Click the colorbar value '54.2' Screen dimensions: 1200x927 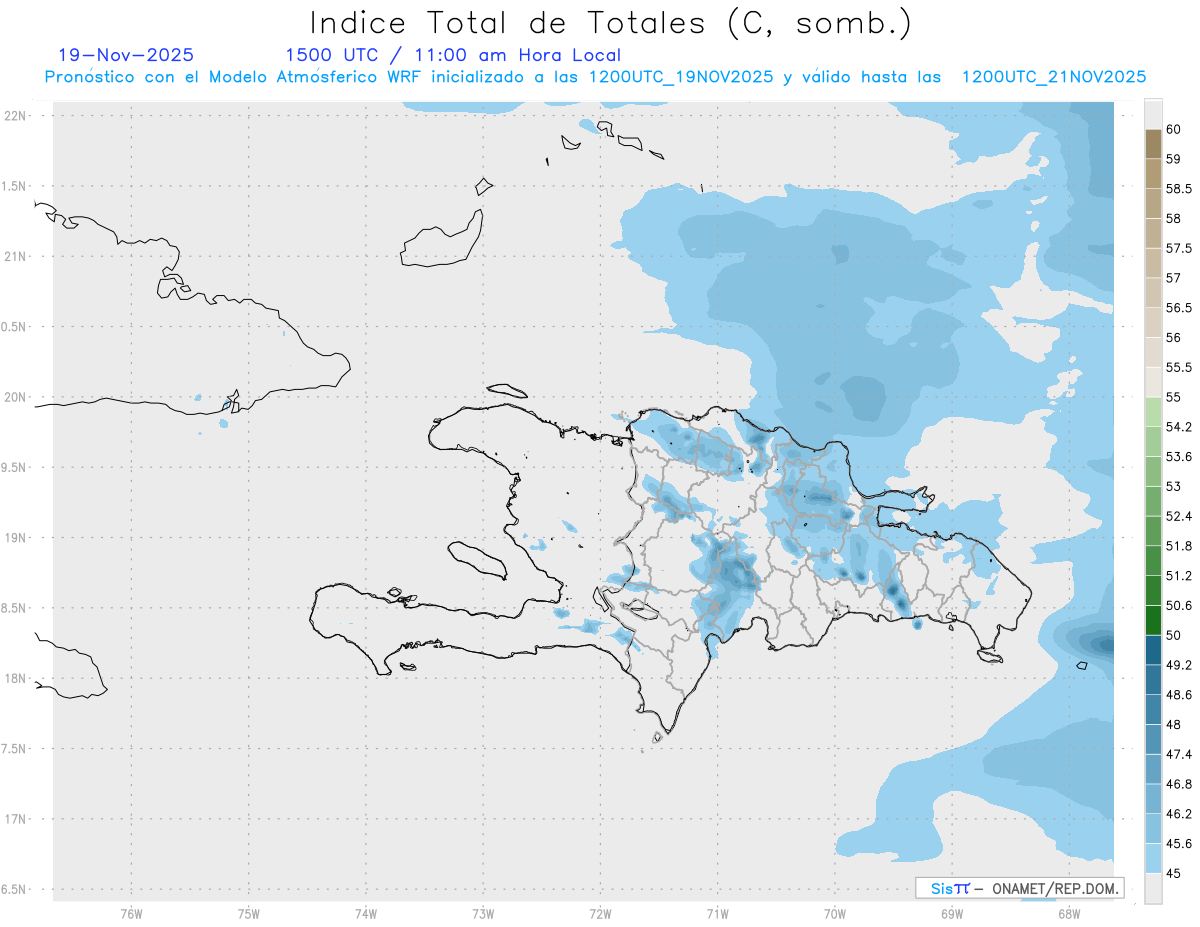(1179, 427)
